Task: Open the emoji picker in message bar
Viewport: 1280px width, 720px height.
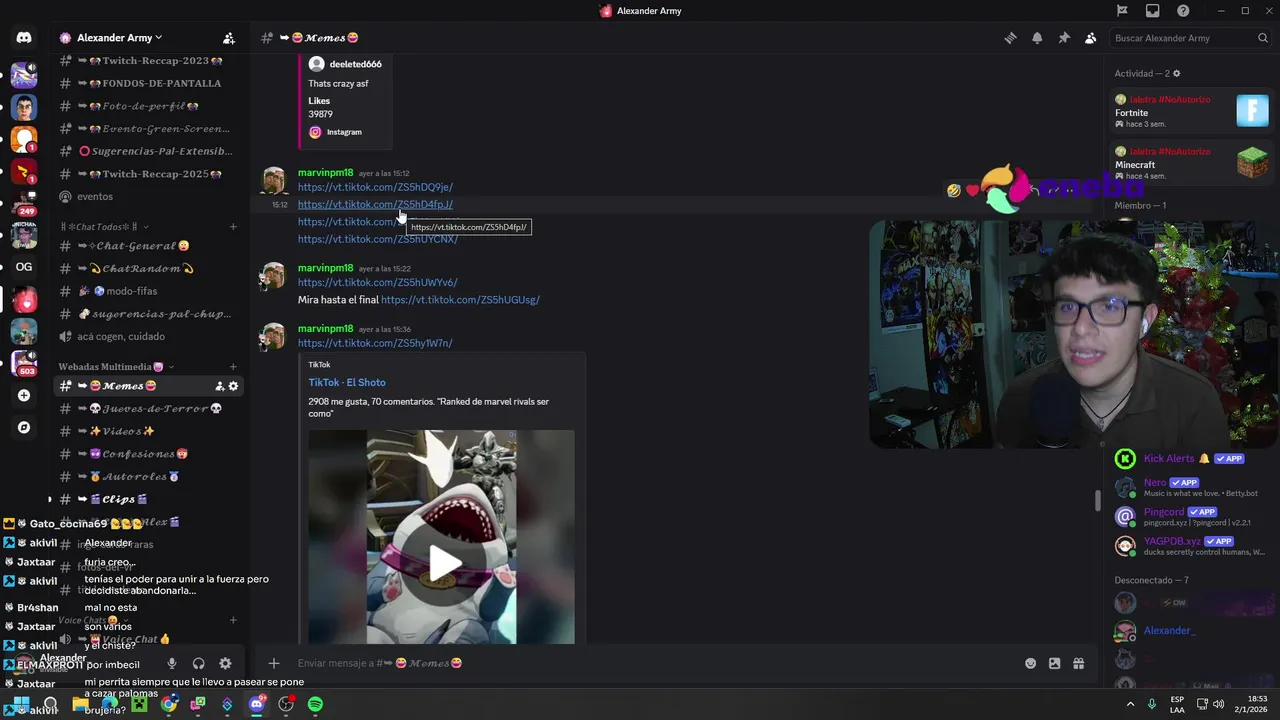Action: coord(1030,663)
